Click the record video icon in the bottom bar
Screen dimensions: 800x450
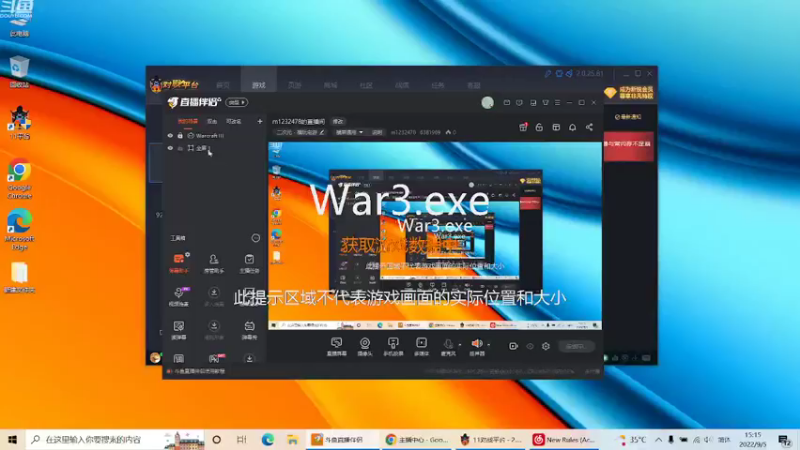513,346
